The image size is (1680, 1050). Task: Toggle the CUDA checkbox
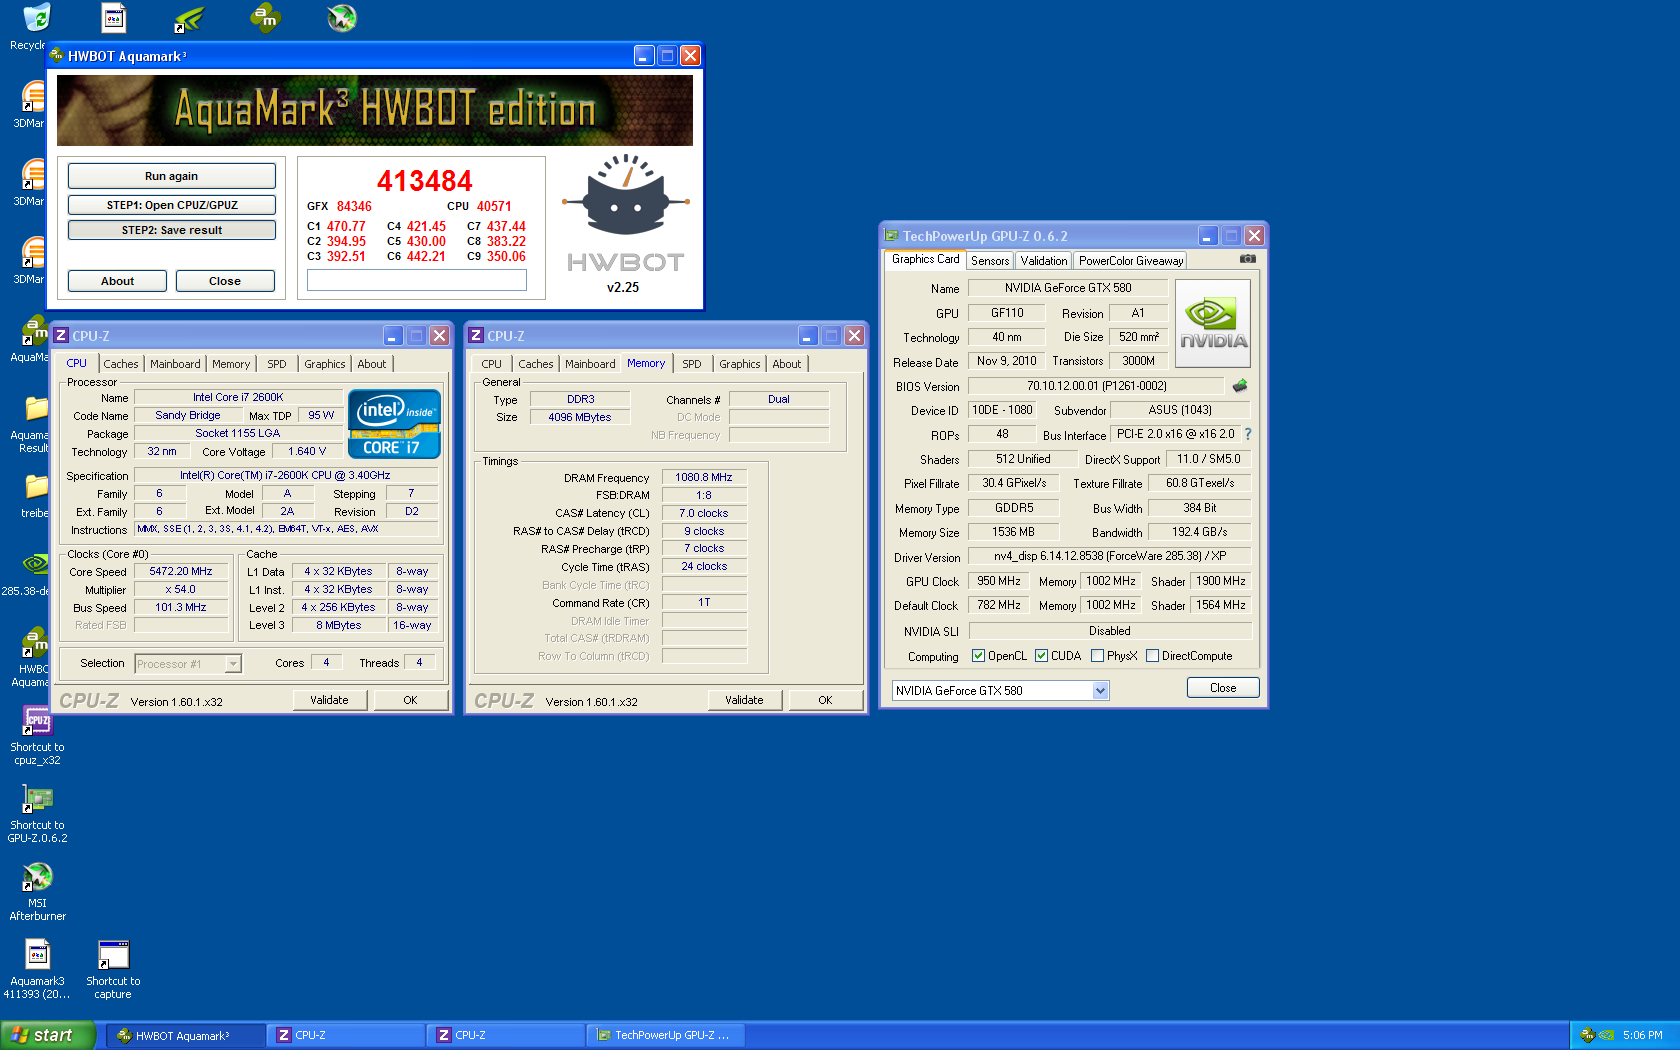(1041, 656)
